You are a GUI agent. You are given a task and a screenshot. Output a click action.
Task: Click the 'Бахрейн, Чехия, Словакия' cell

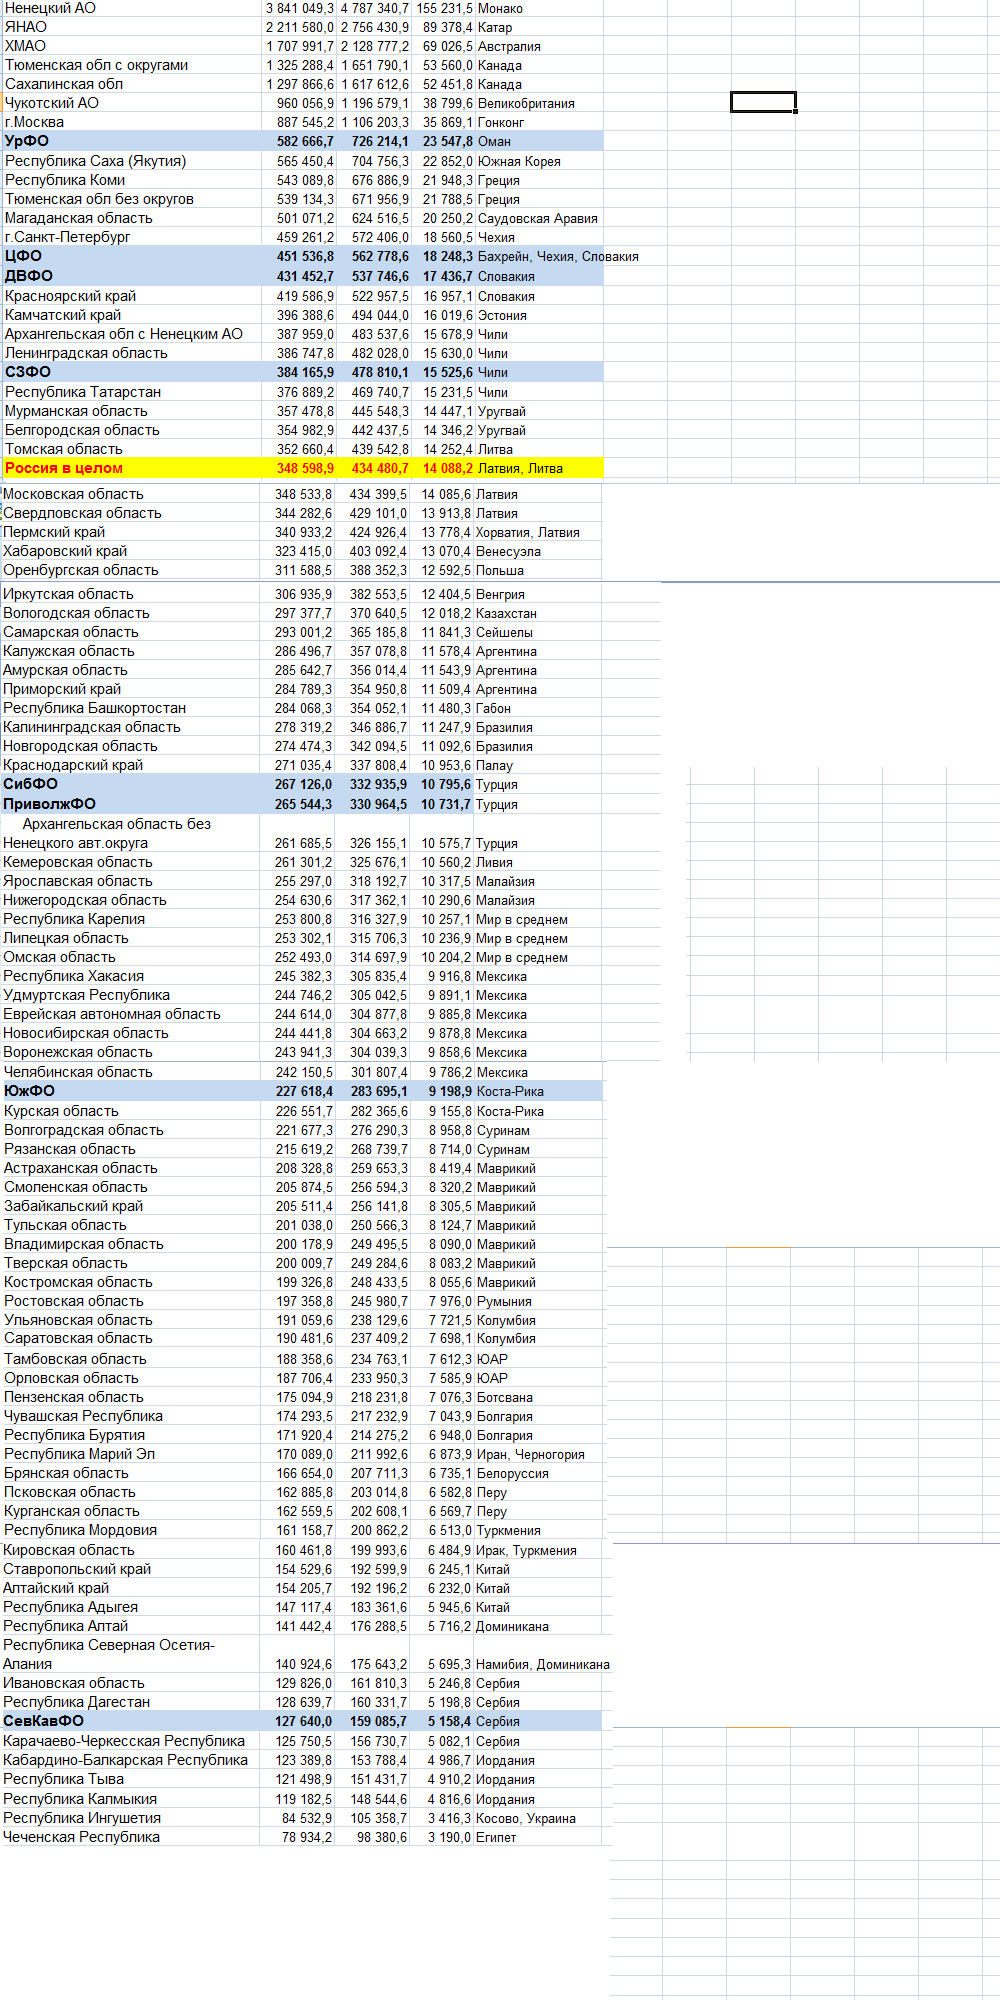click(x=558, y=256)
